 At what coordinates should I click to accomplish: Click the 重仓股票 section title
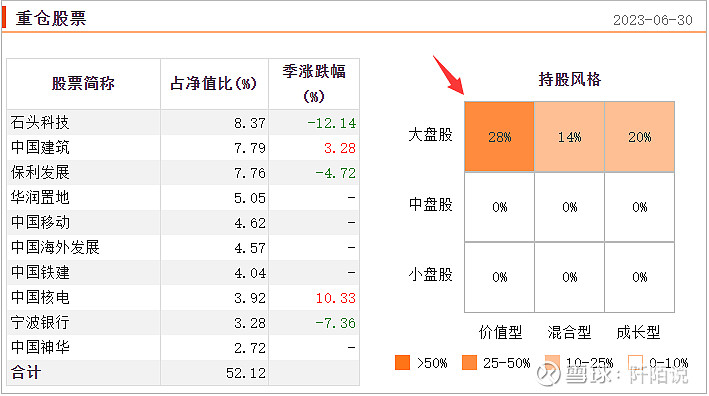click(51, 19)
